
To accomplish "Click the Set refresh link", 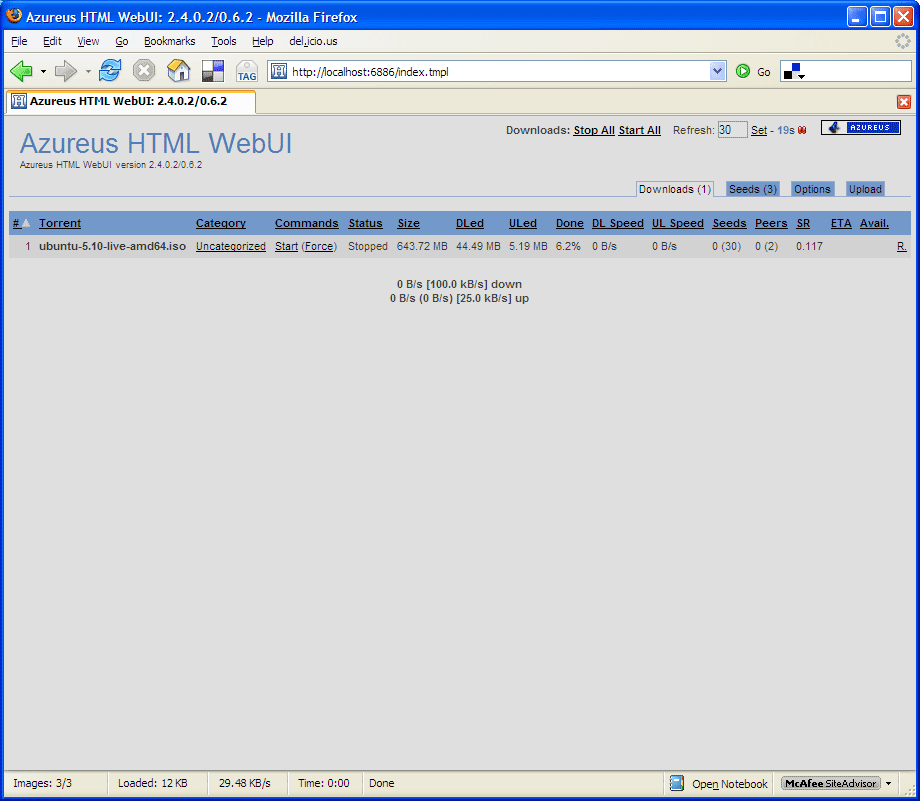I will coord(759,130).
